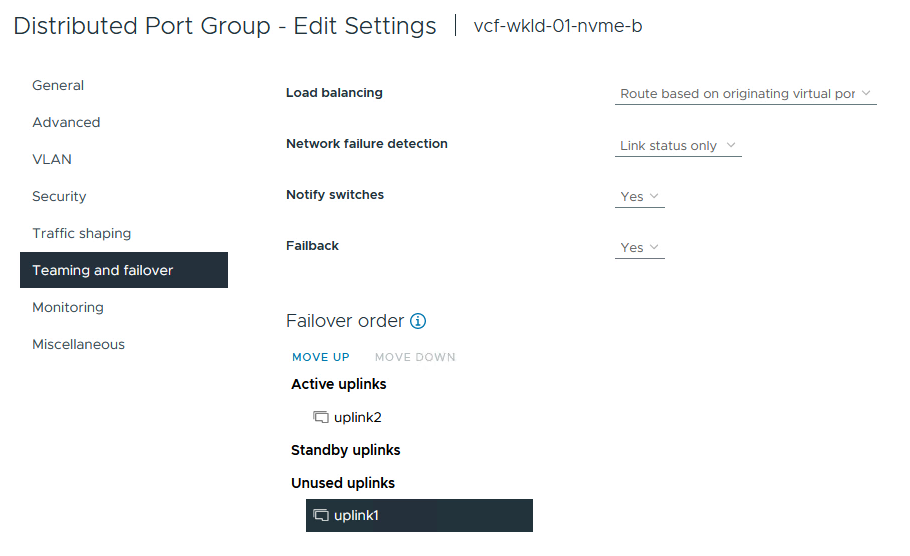Open the Monitoring section

(68, 308)
